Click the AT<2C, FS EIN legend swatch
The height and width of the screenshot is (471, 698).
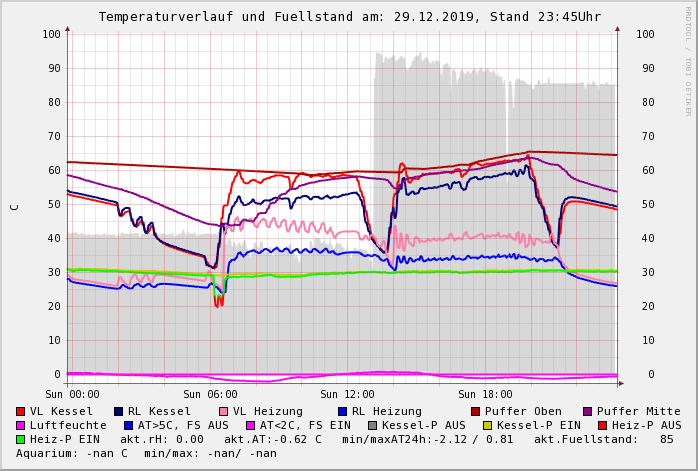[x=250, y=425]
